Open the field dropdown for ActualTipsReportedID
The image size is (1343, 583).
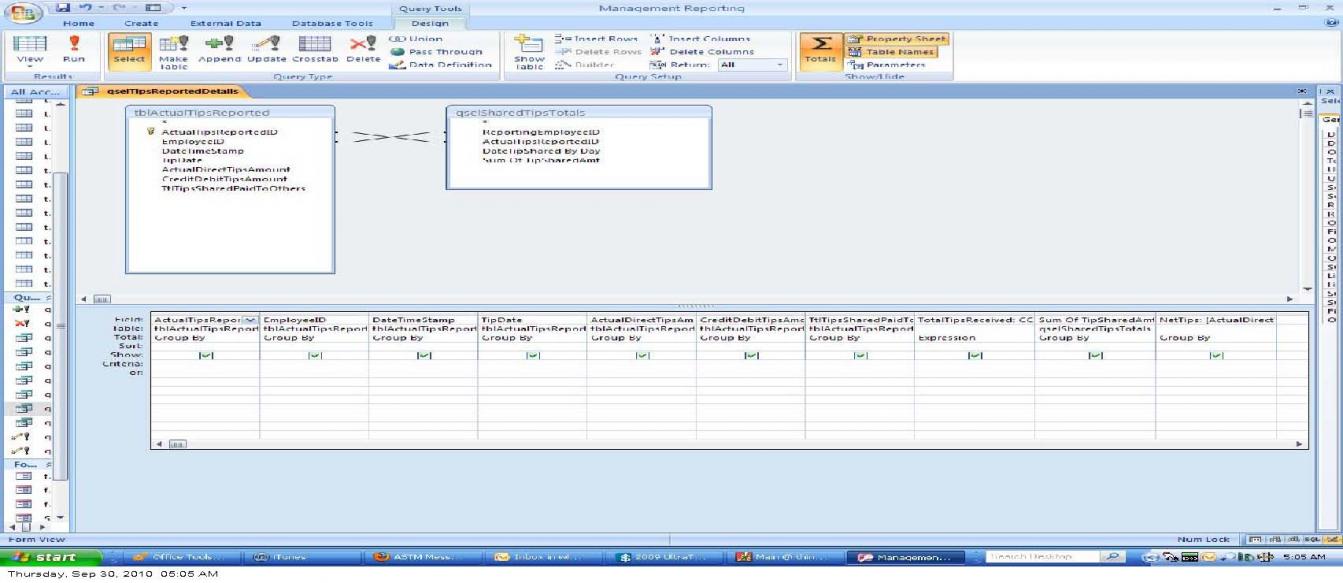(250, 319)
